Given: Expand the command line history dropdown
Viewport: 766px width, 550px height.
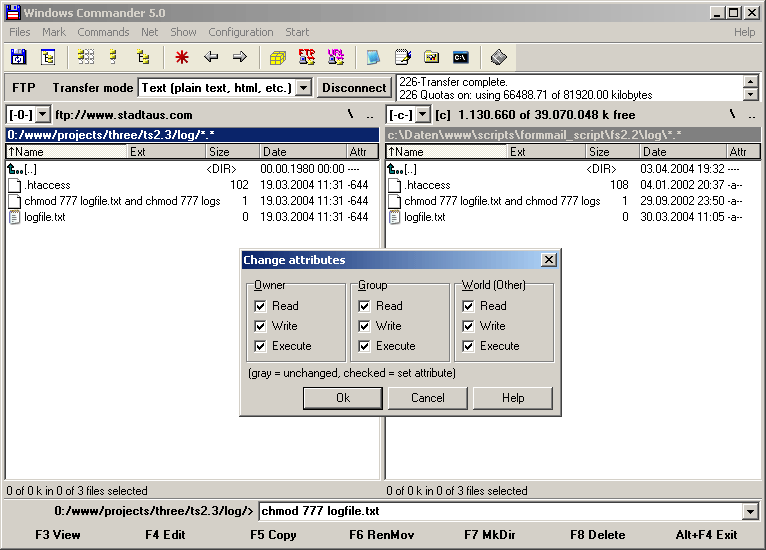Looking at the screenshot, I should pos(750,511).
